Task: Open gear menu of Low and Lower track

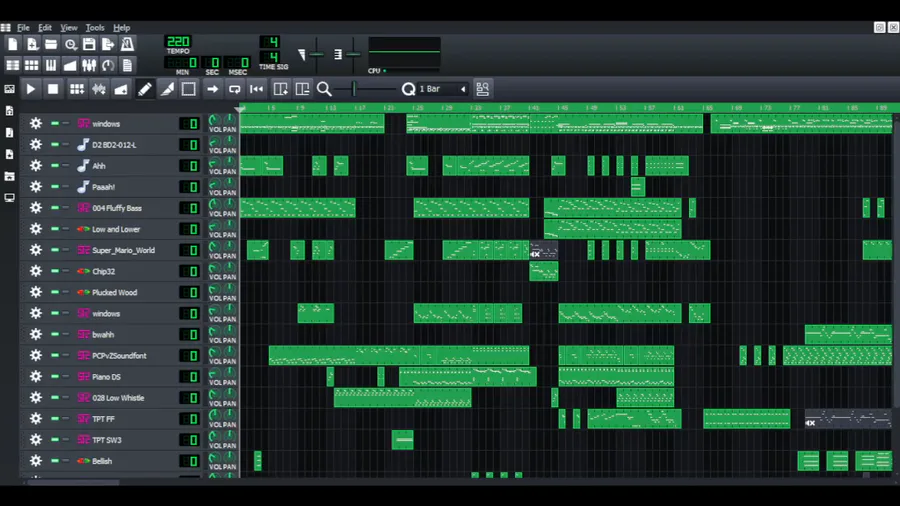Action: [x=36, y=229]
